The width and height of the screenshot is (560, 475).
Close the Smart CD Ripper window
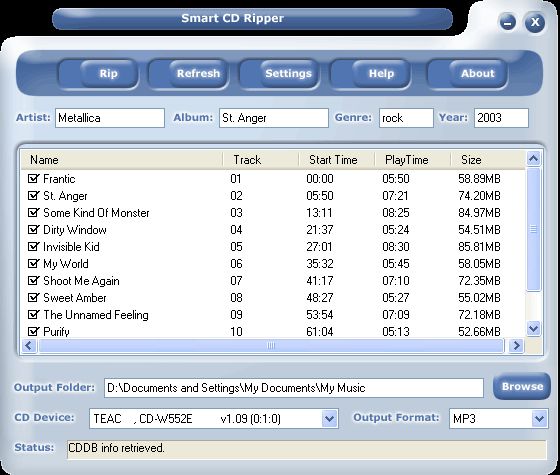[x=535, y=22]
